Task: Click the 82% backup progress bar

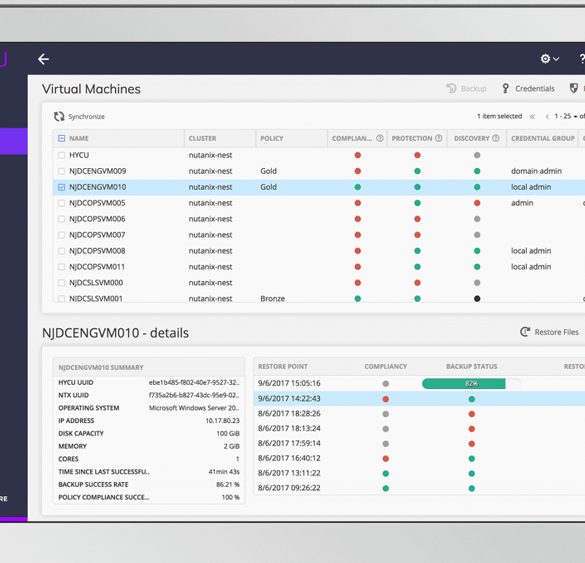Action: pyautogui.click(x=472, y=384)
